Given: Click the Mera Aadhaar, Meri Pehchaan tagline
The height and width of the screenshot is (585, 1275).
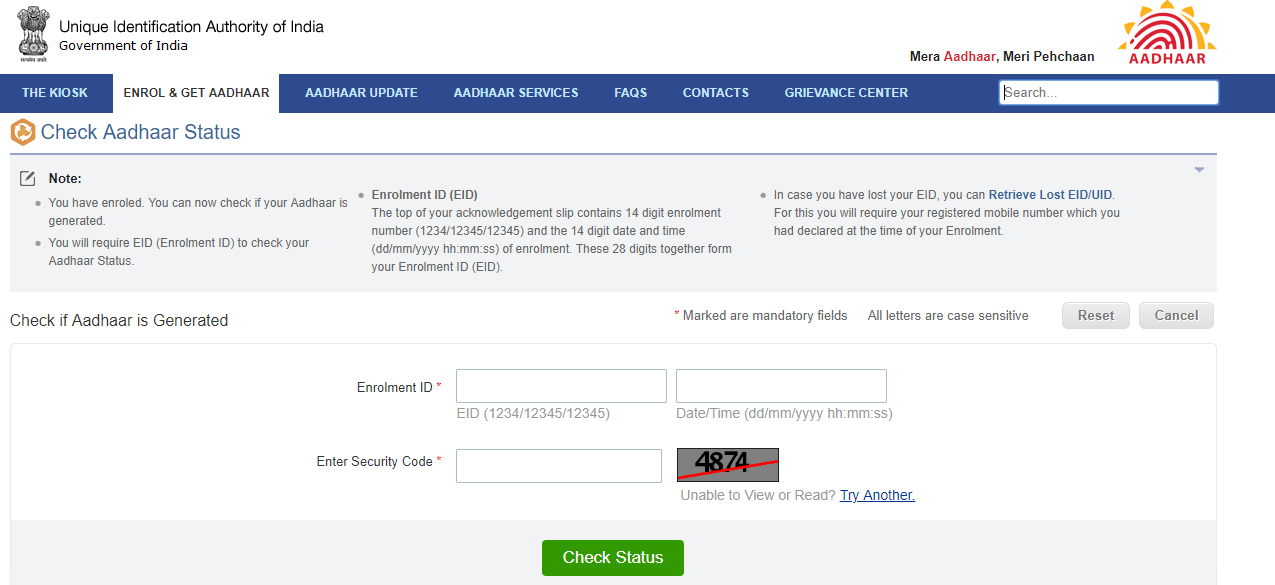Looking at the screenshot, I should (x=1001, y=56).
